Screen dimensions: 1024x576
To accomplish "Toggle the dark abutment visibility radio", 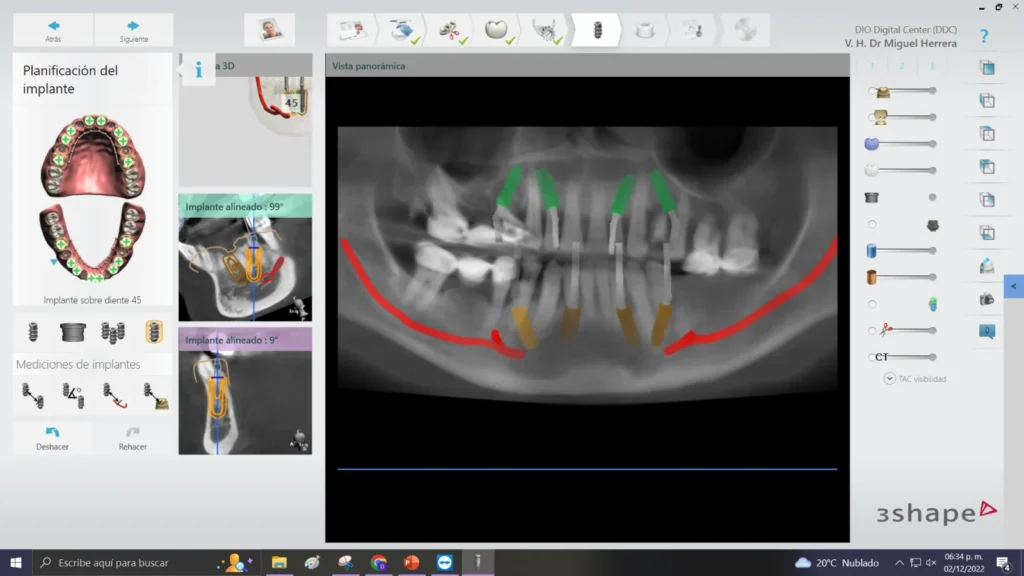I will click(872, 224).
